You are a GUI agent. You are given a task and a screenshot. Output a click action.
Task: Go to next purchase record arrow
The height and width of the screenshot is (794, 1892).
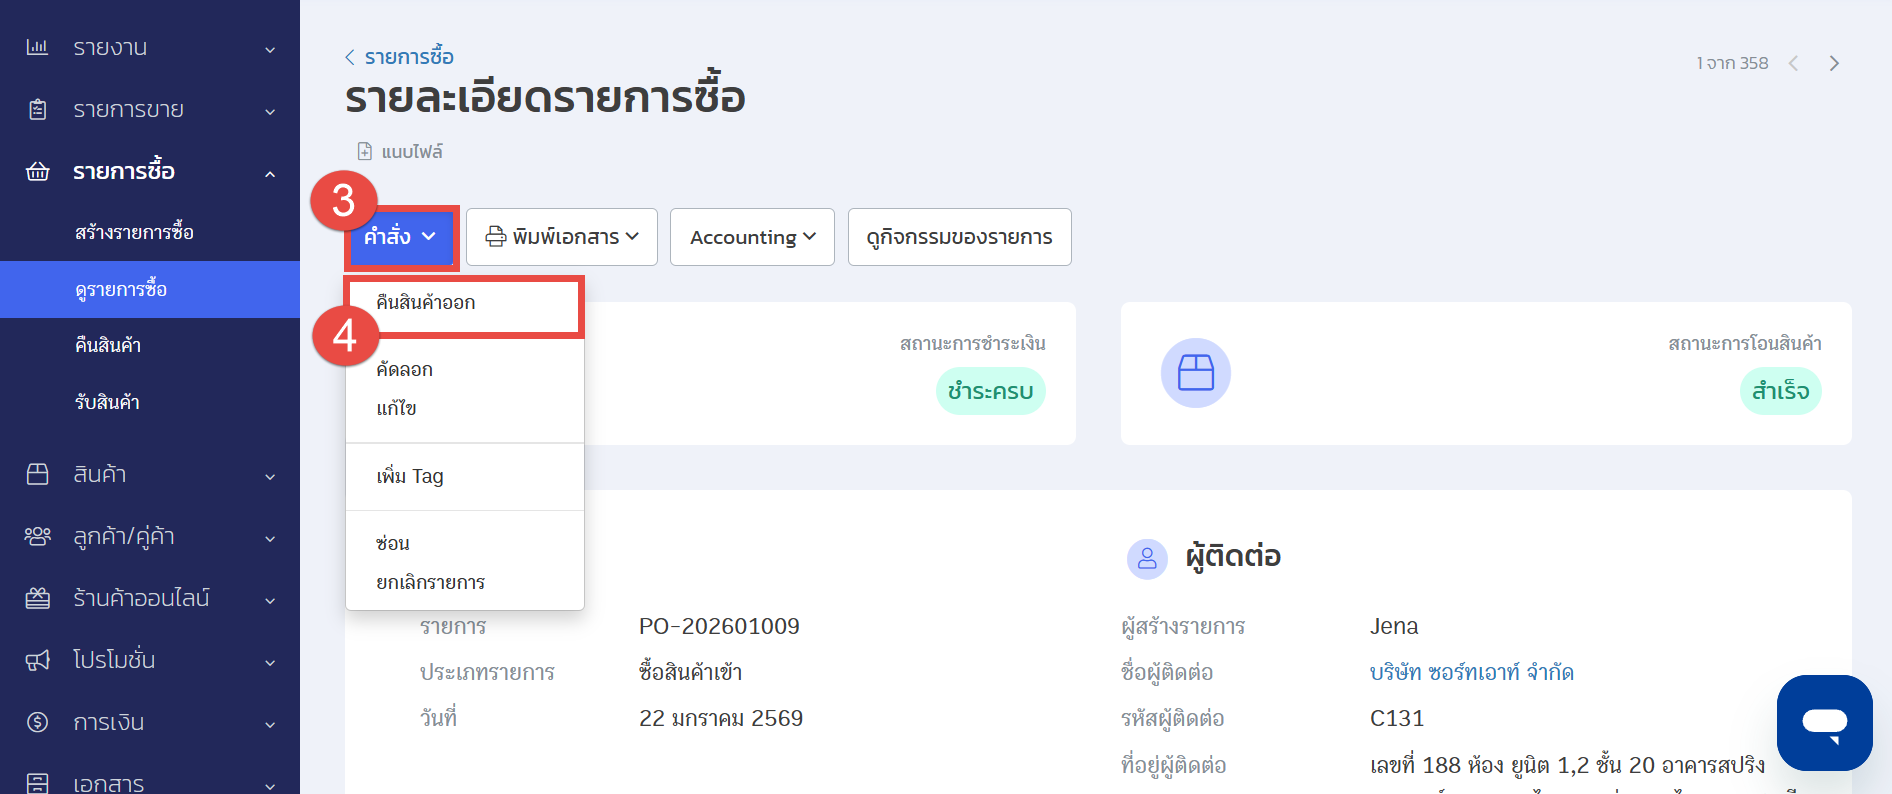click(x=1834, y=63)
